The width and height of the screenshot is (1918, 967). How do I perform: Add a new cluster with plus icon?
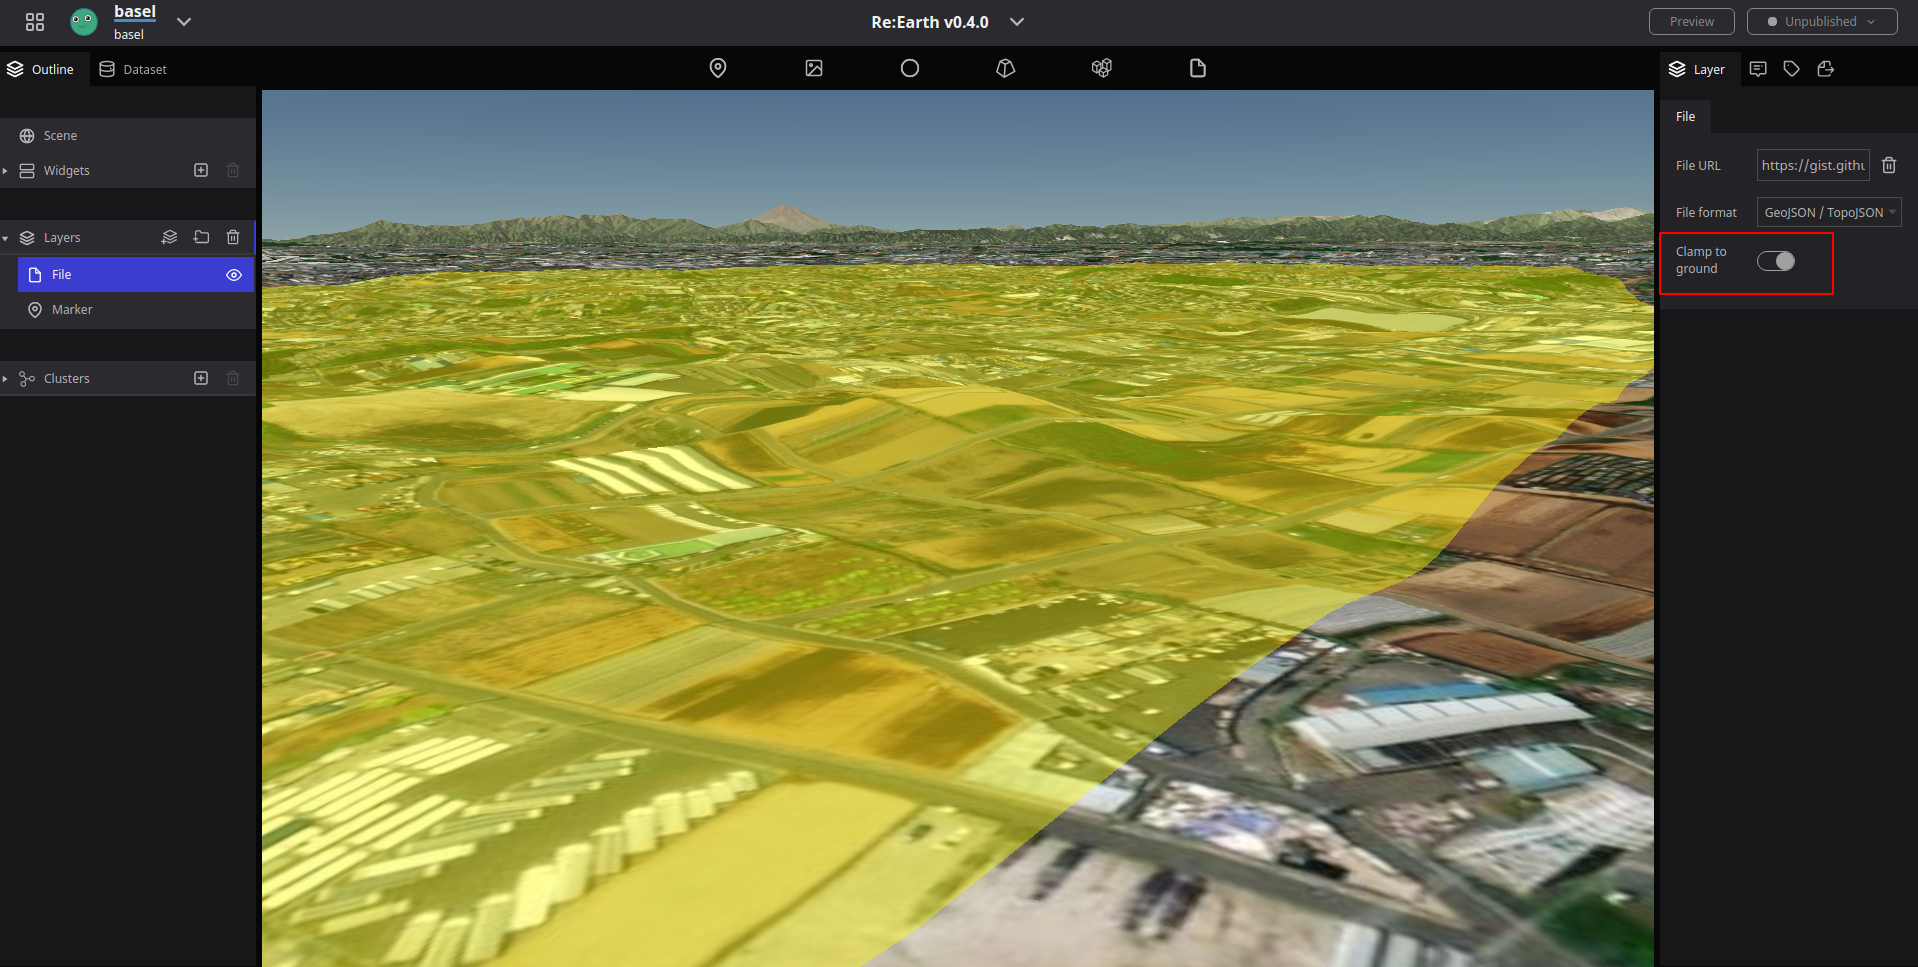coord(201,378)
